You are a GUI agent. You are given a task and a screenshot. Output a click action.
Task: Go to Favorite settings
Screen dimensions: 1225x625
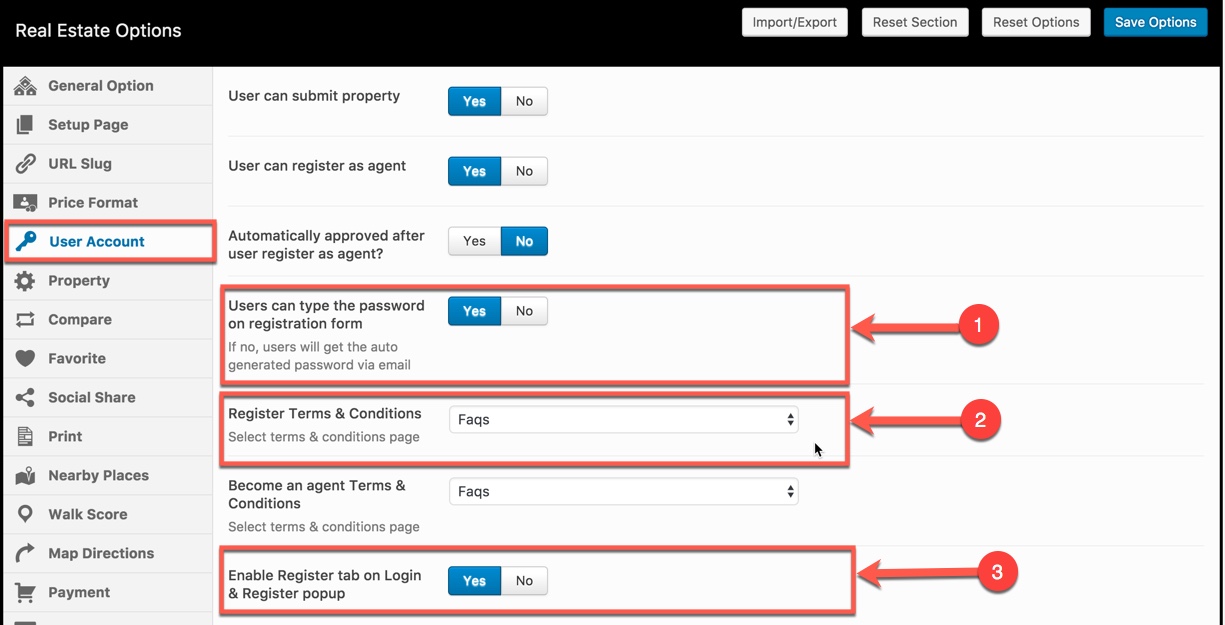tap(108, 359)
